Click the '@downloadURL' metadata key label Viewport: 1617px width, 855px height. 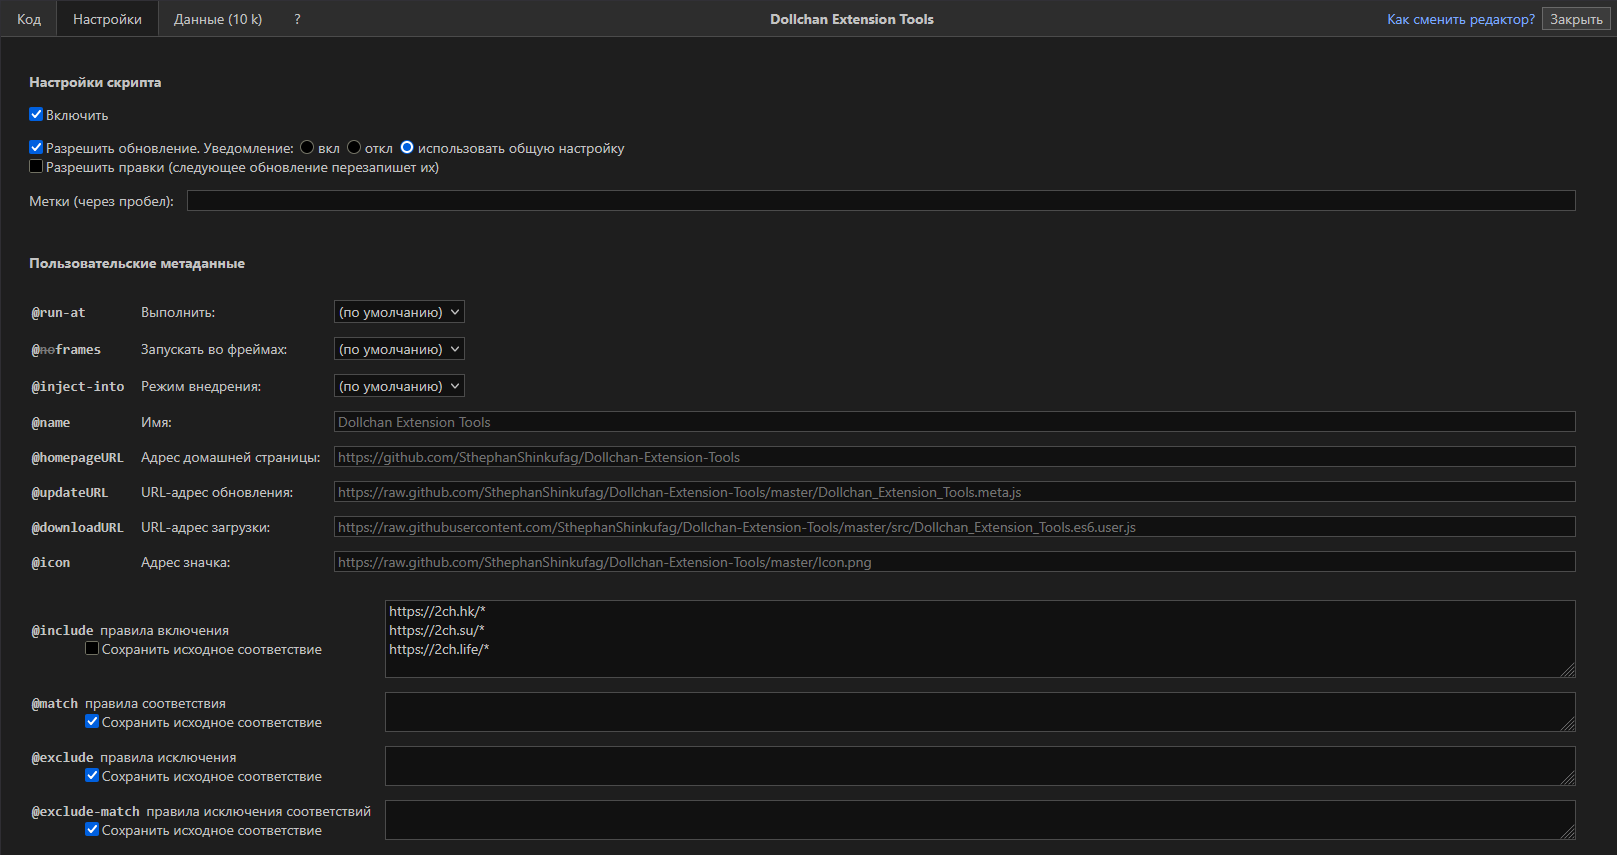tap(77, 528)
